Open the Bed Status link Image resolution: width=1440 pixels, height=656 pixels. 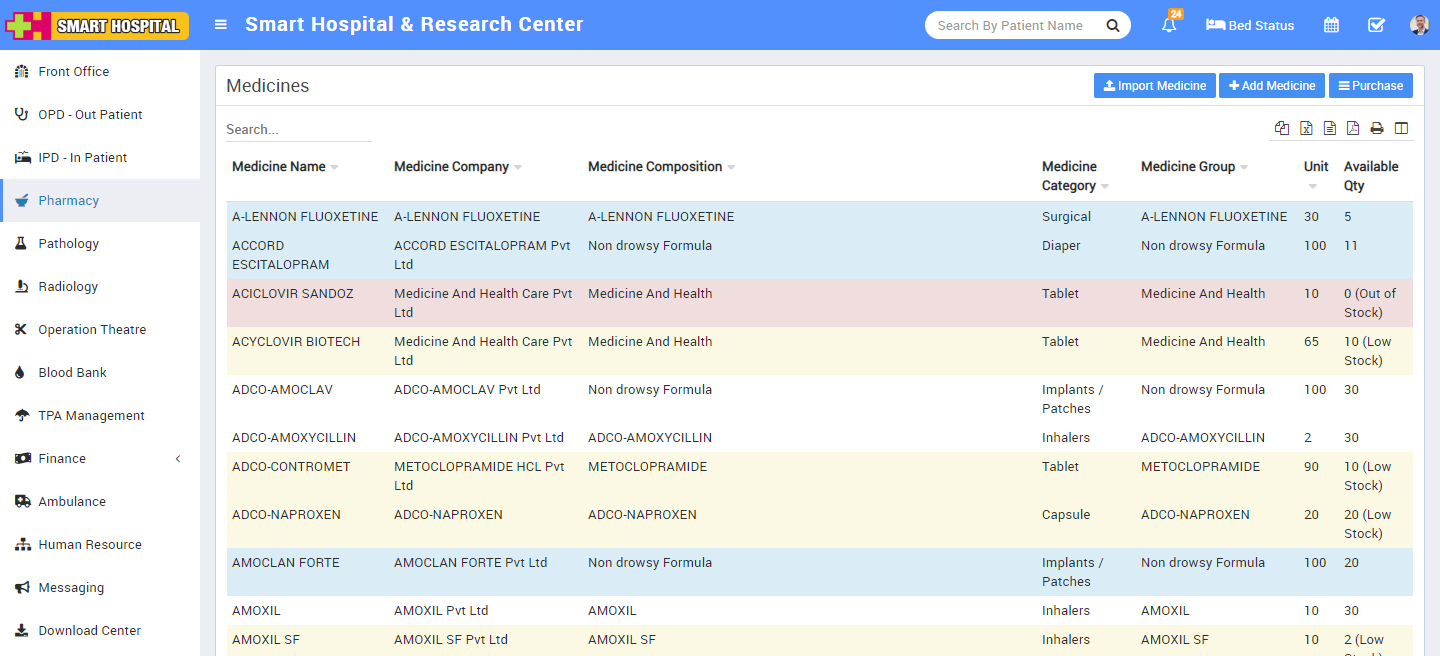1250,25
